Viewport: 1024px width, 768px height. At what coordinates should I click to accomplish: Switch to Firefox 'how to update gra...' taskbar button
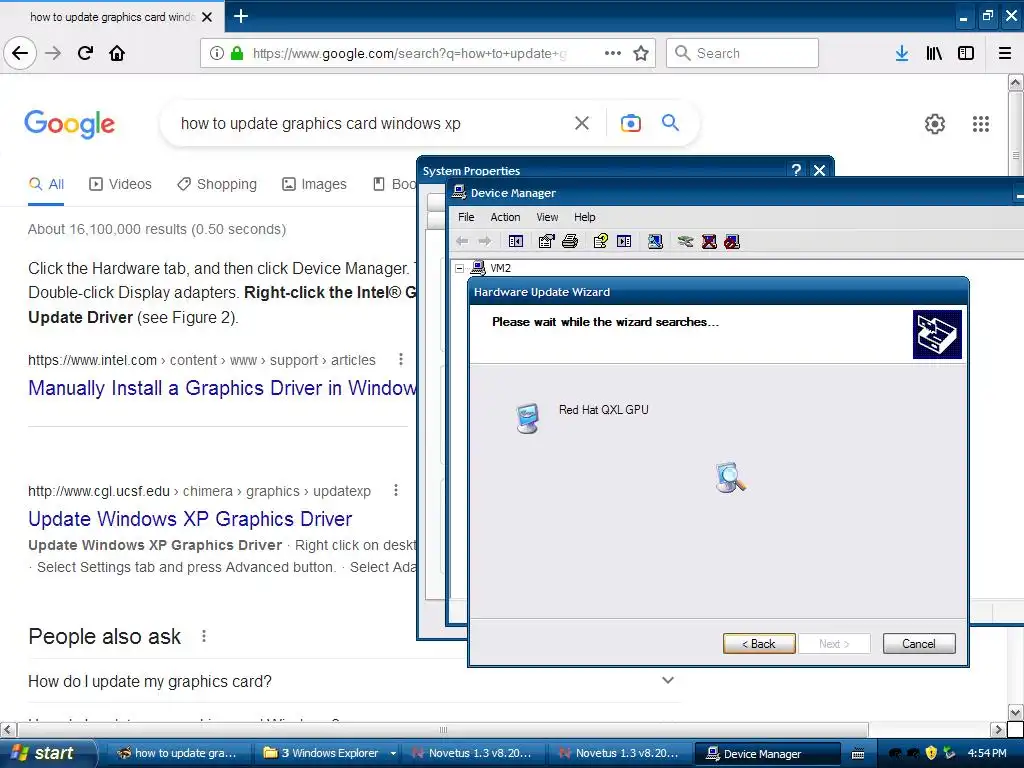coord(178,754)
